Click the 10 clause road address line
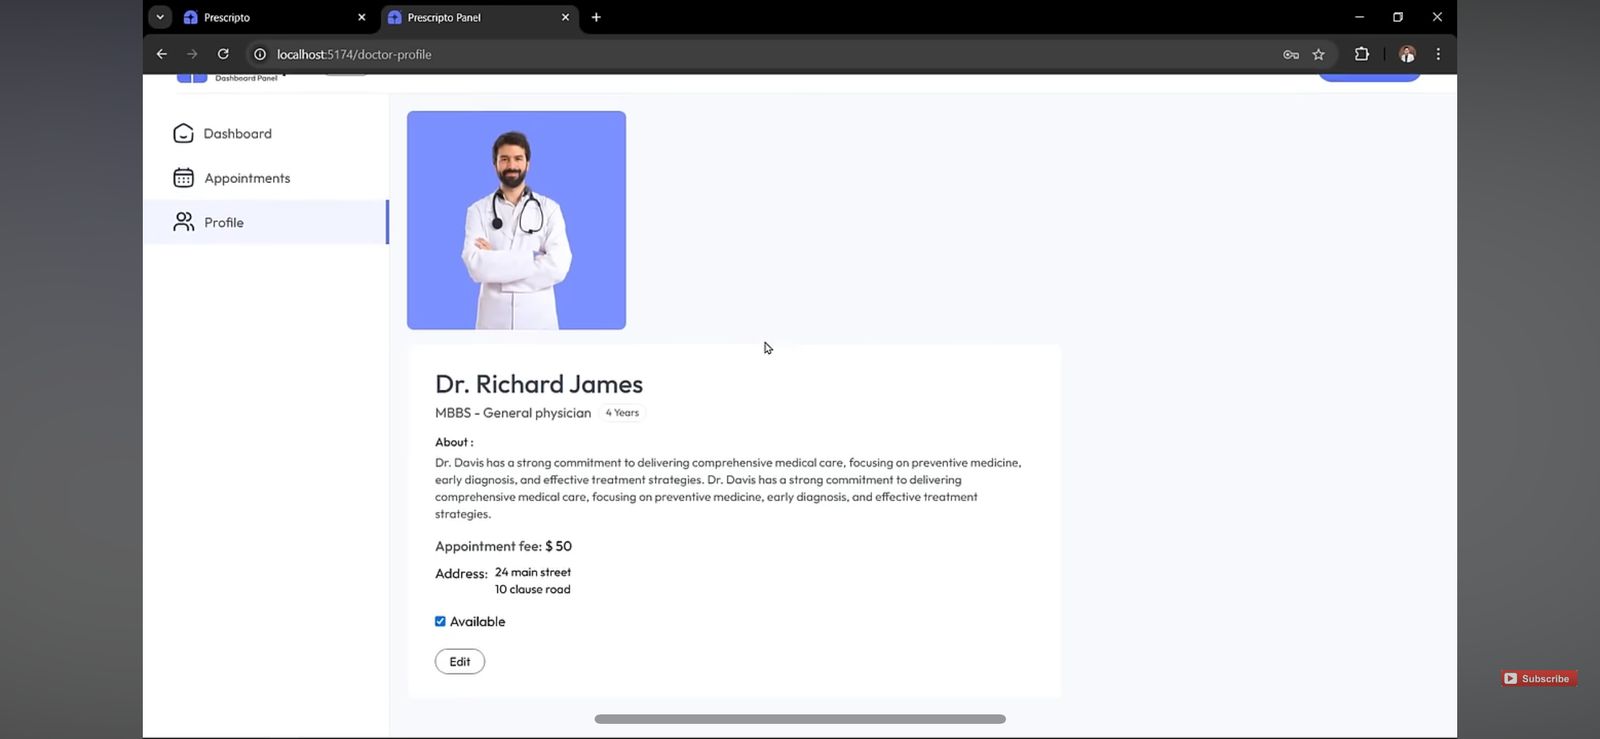This screenshot has width=1600, height=739. tap(533, 589)
